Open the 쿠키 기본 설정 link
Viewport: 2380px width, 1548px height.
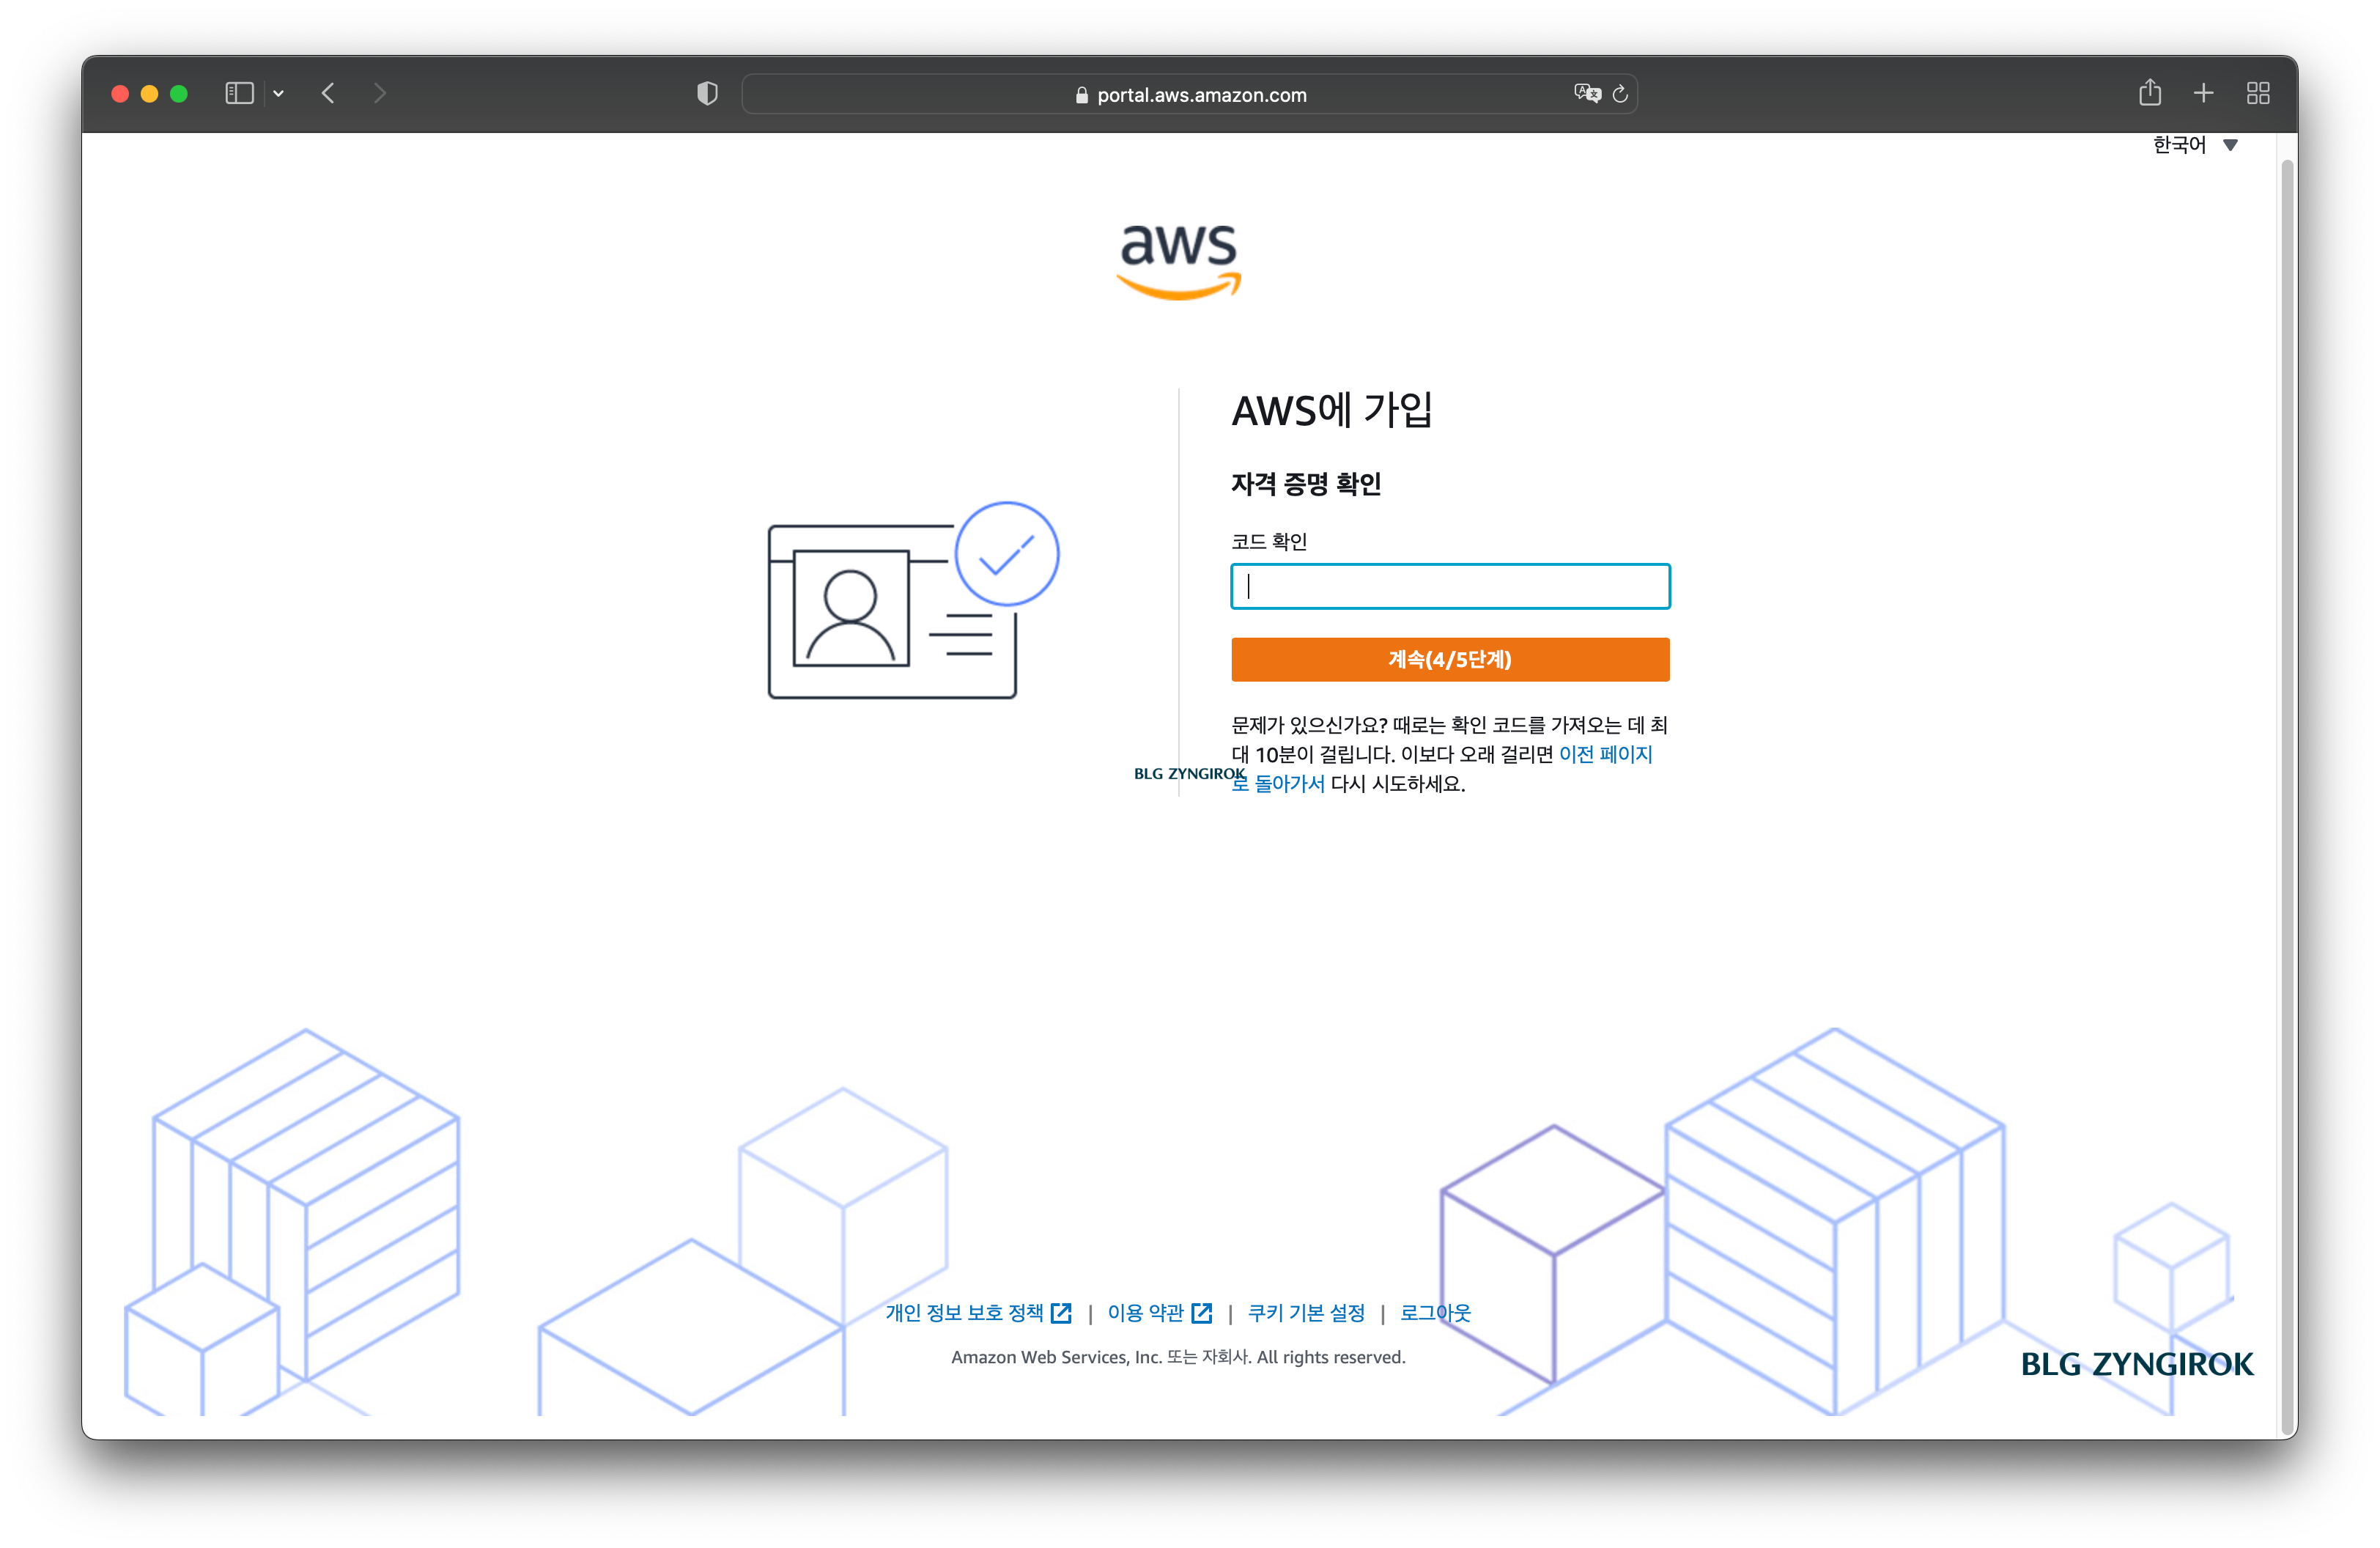click(1305, 1313)
